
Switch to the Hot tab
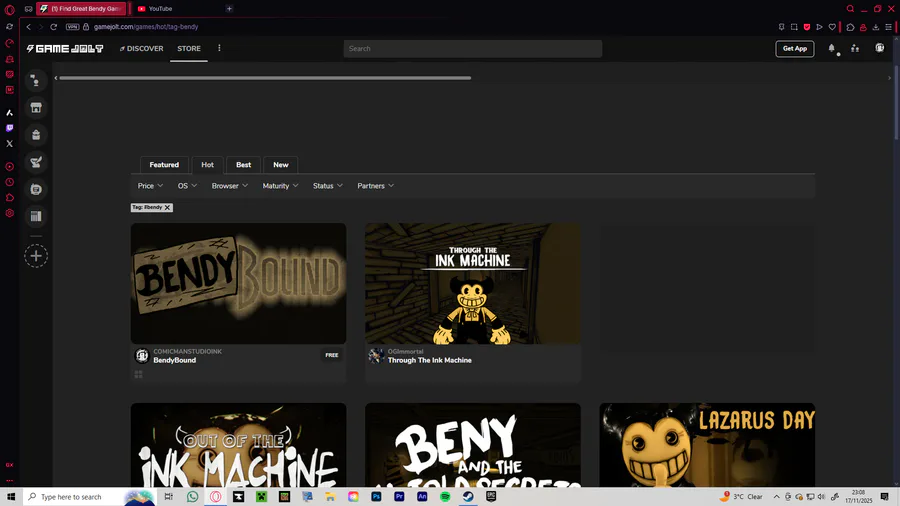tap(207, 165)
